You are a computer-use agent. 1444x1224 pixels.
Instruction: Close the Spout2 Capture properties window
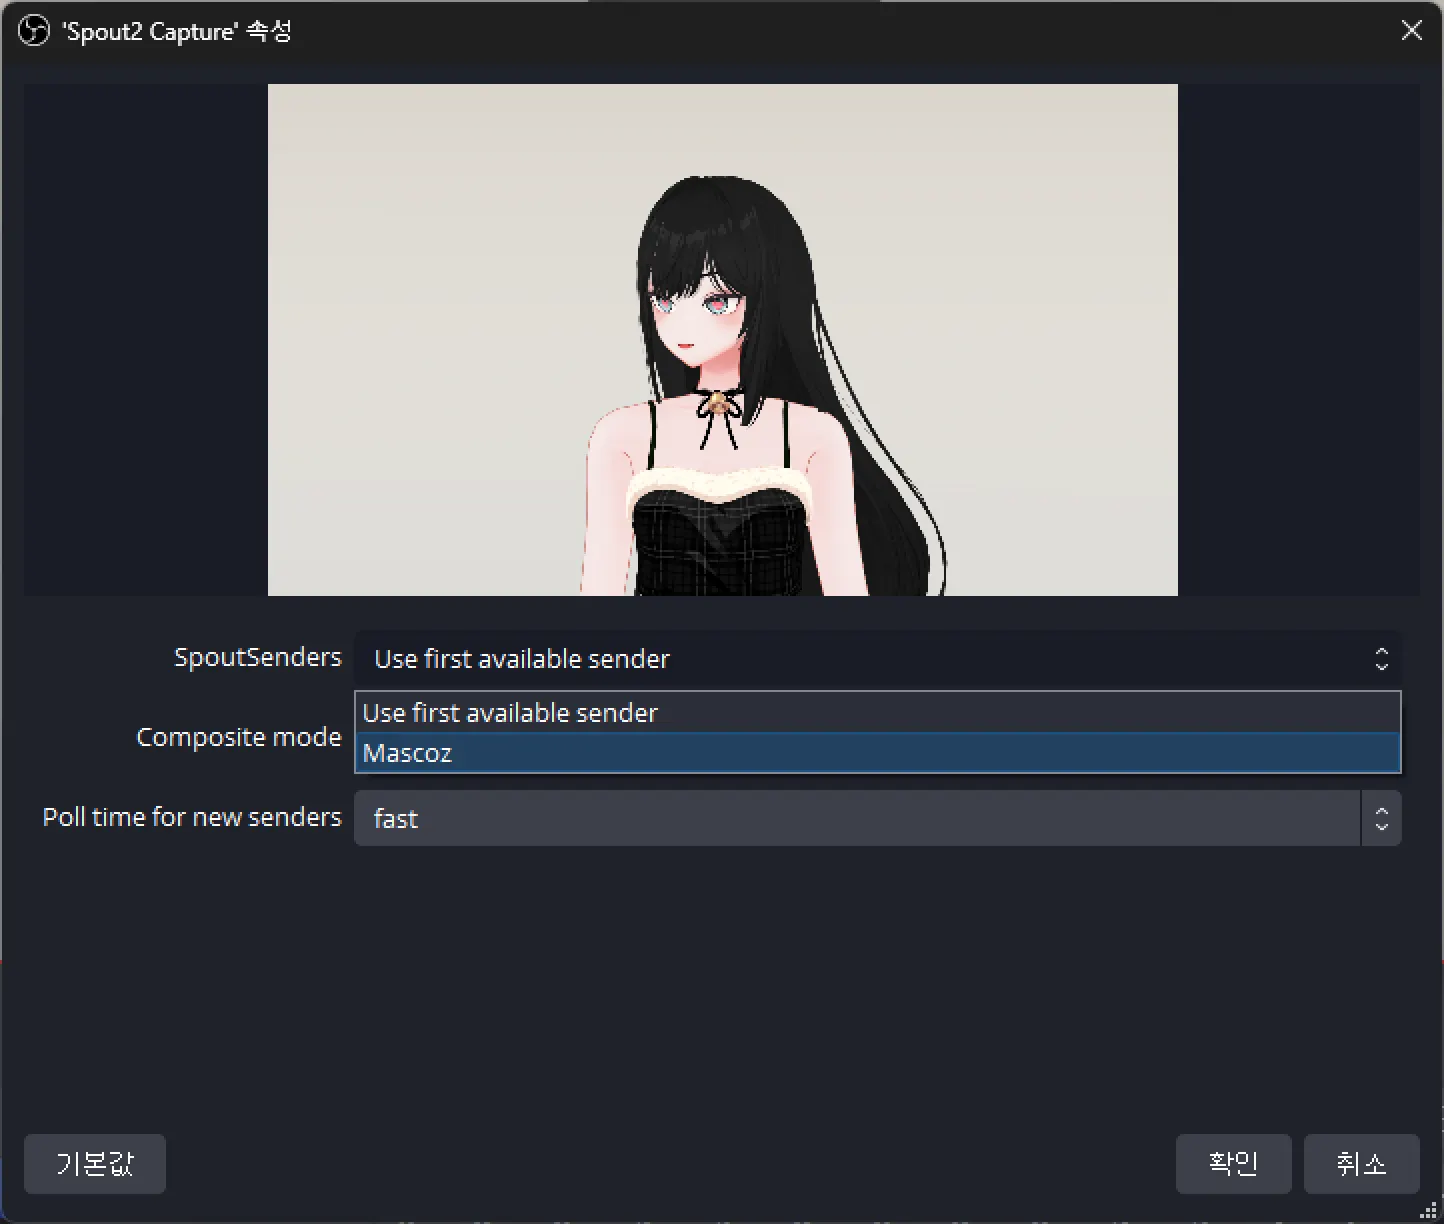coord(1411,31)
